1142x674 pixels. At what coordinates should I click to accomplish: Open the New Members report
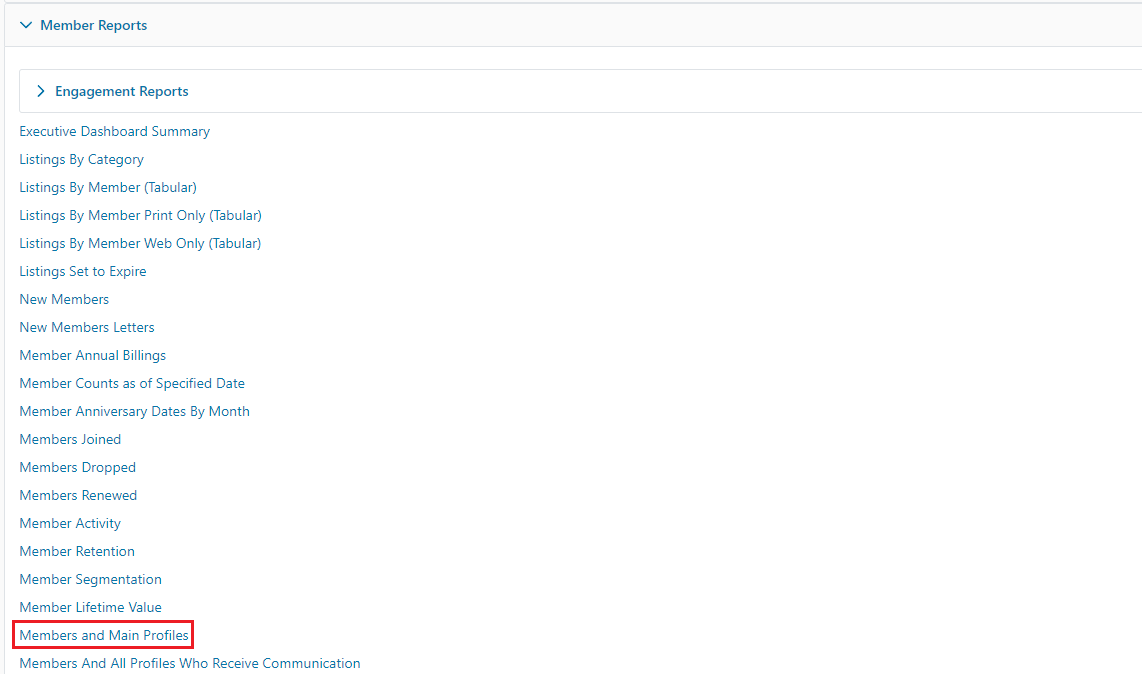(64, 299)
